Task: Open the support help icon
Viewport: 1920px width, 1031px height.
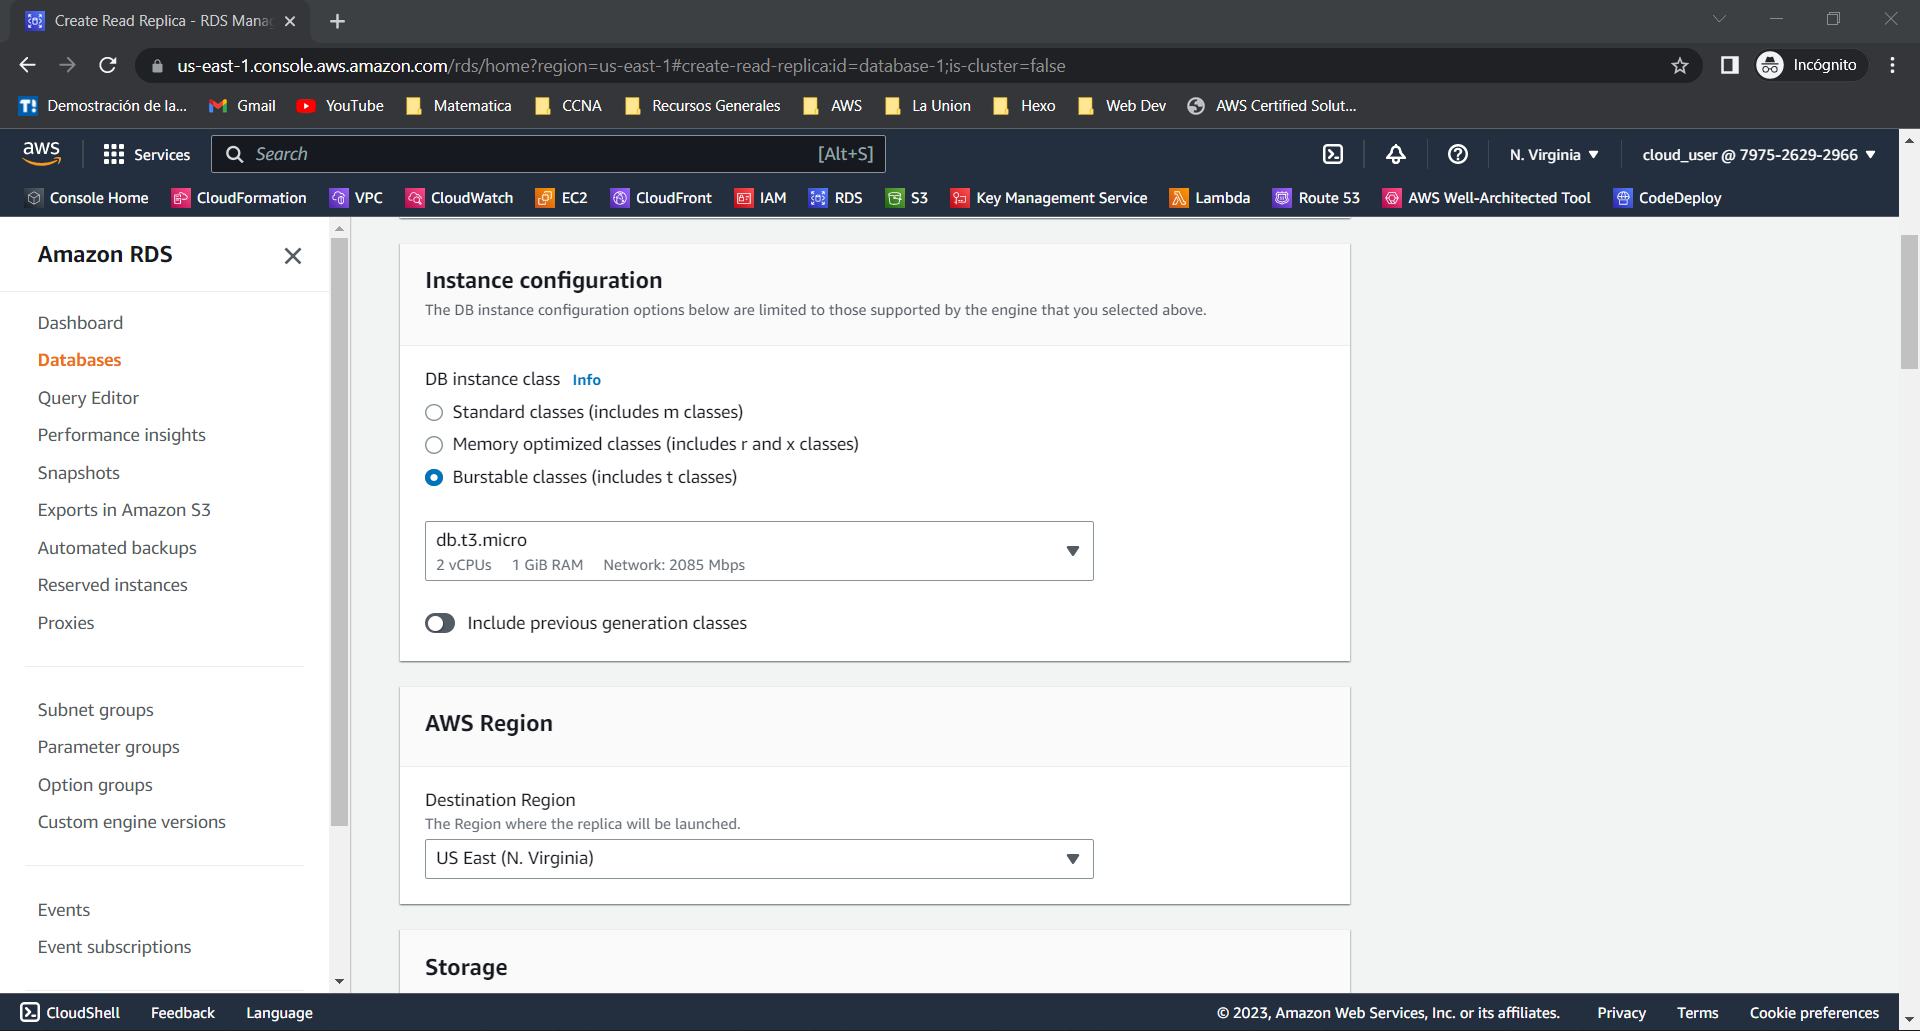Action: click(x=1458, y=154)
